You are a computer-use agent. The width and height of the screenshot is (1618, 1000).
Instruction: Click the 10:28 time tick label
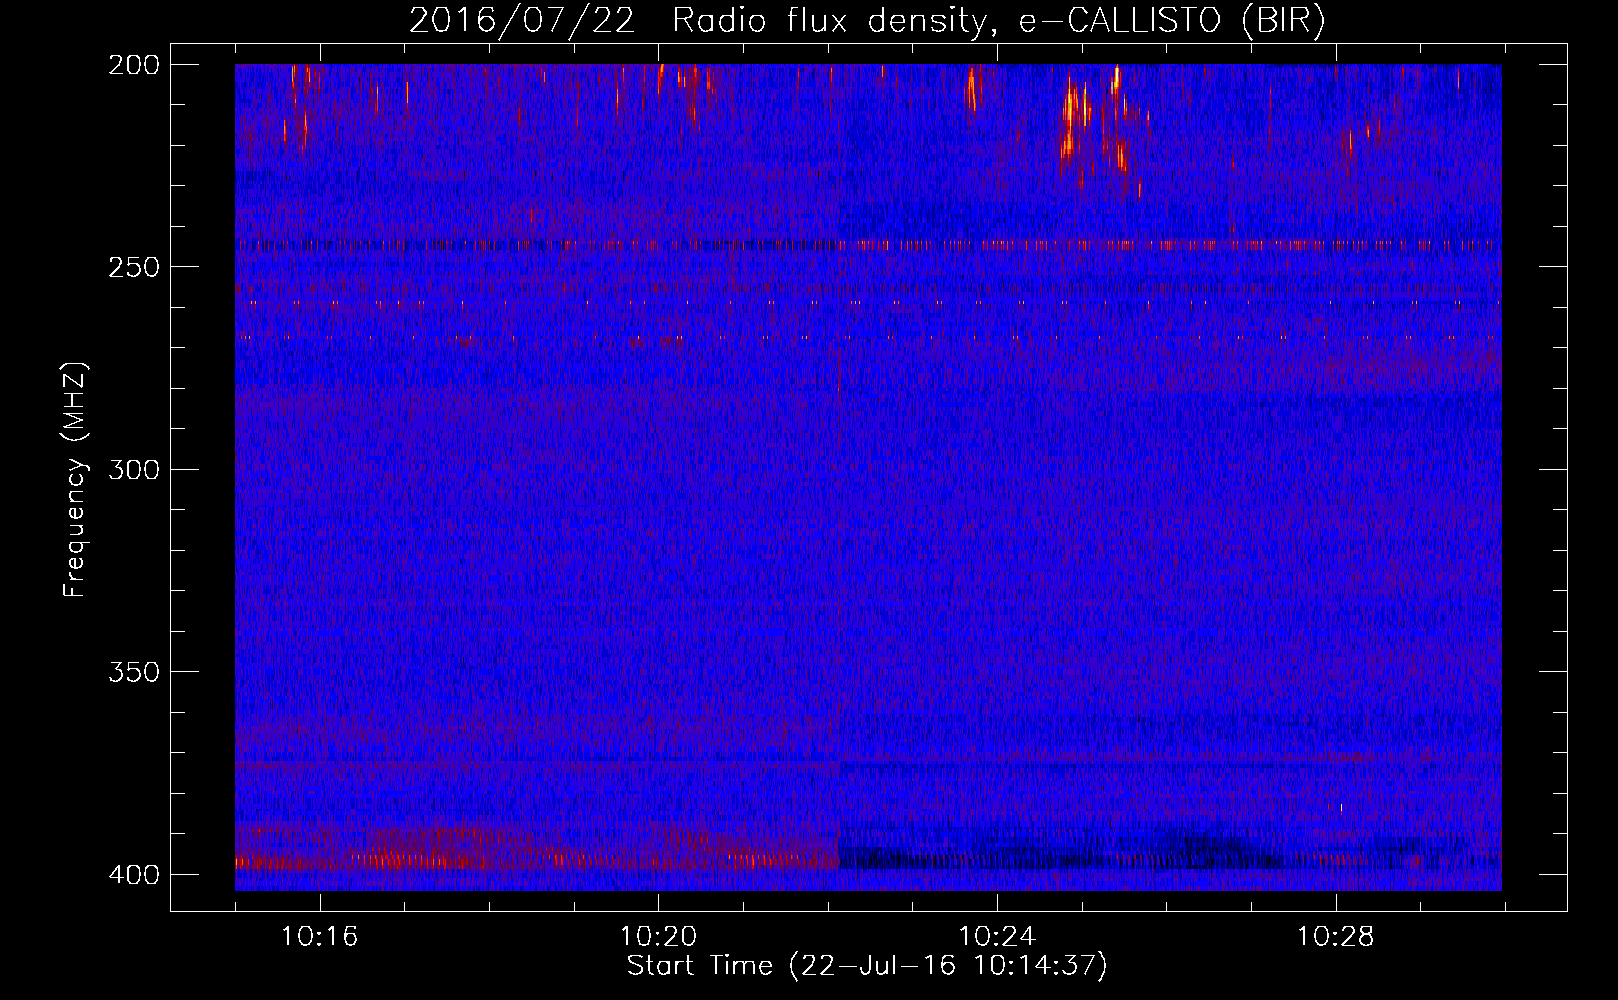(x=1336, y=937)
